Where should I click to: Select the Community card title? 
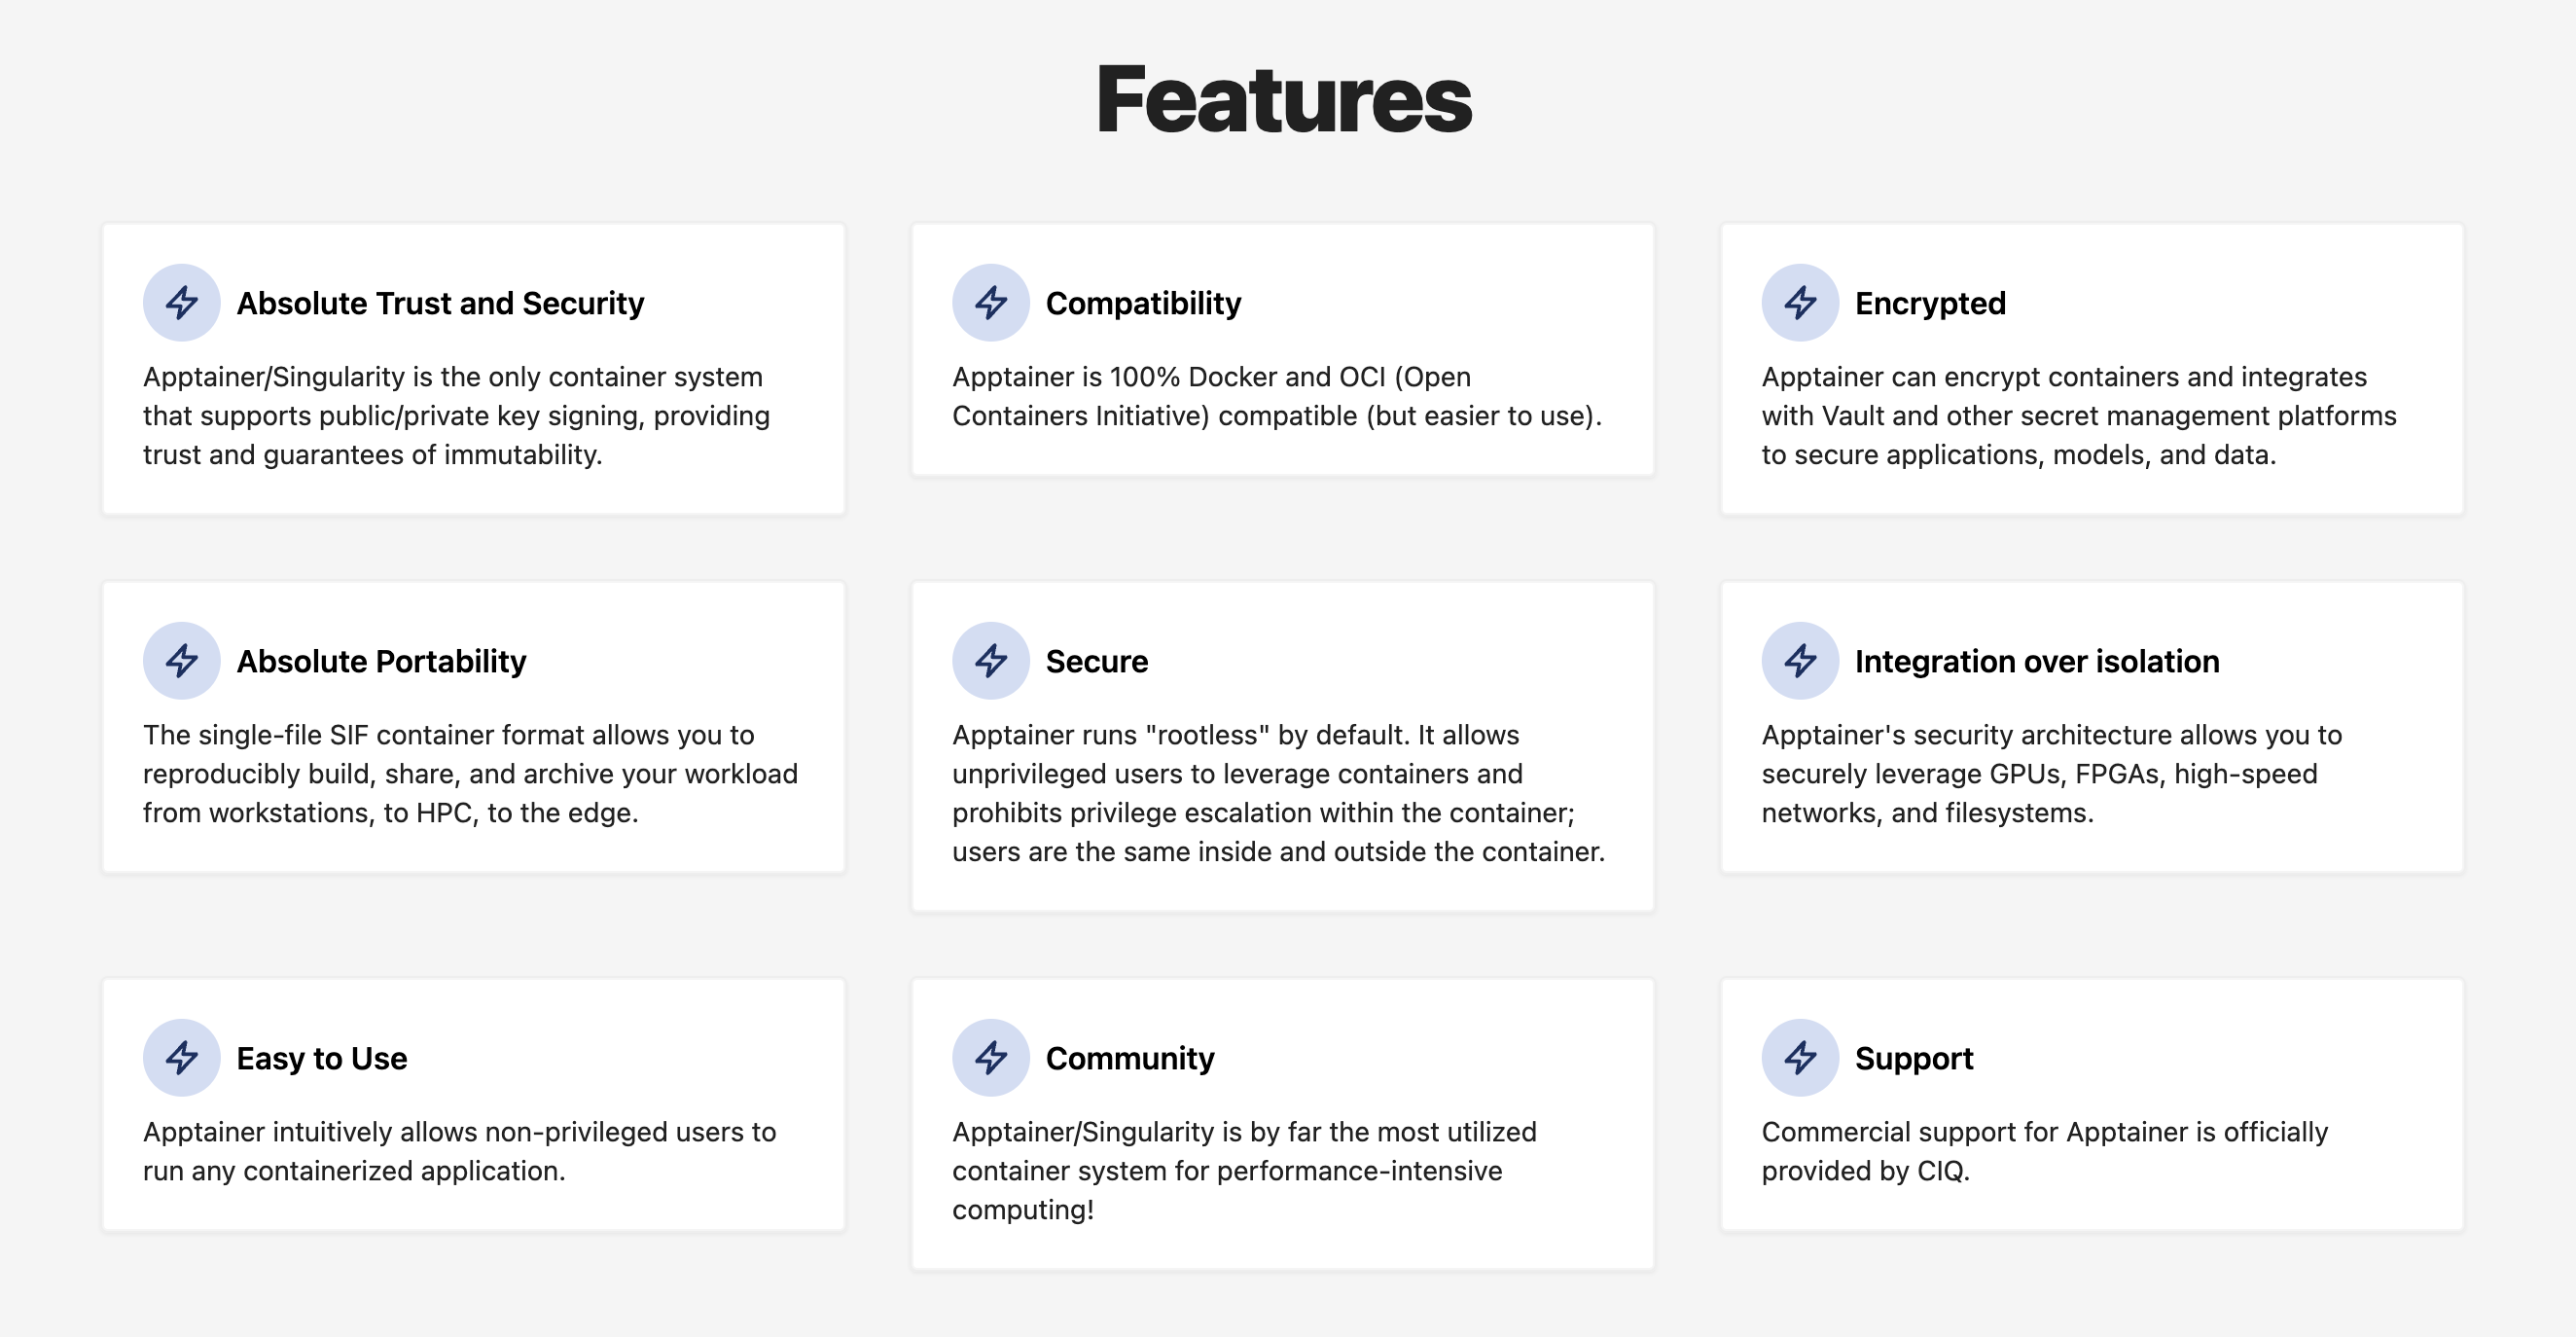[x=1130, y=1058]
